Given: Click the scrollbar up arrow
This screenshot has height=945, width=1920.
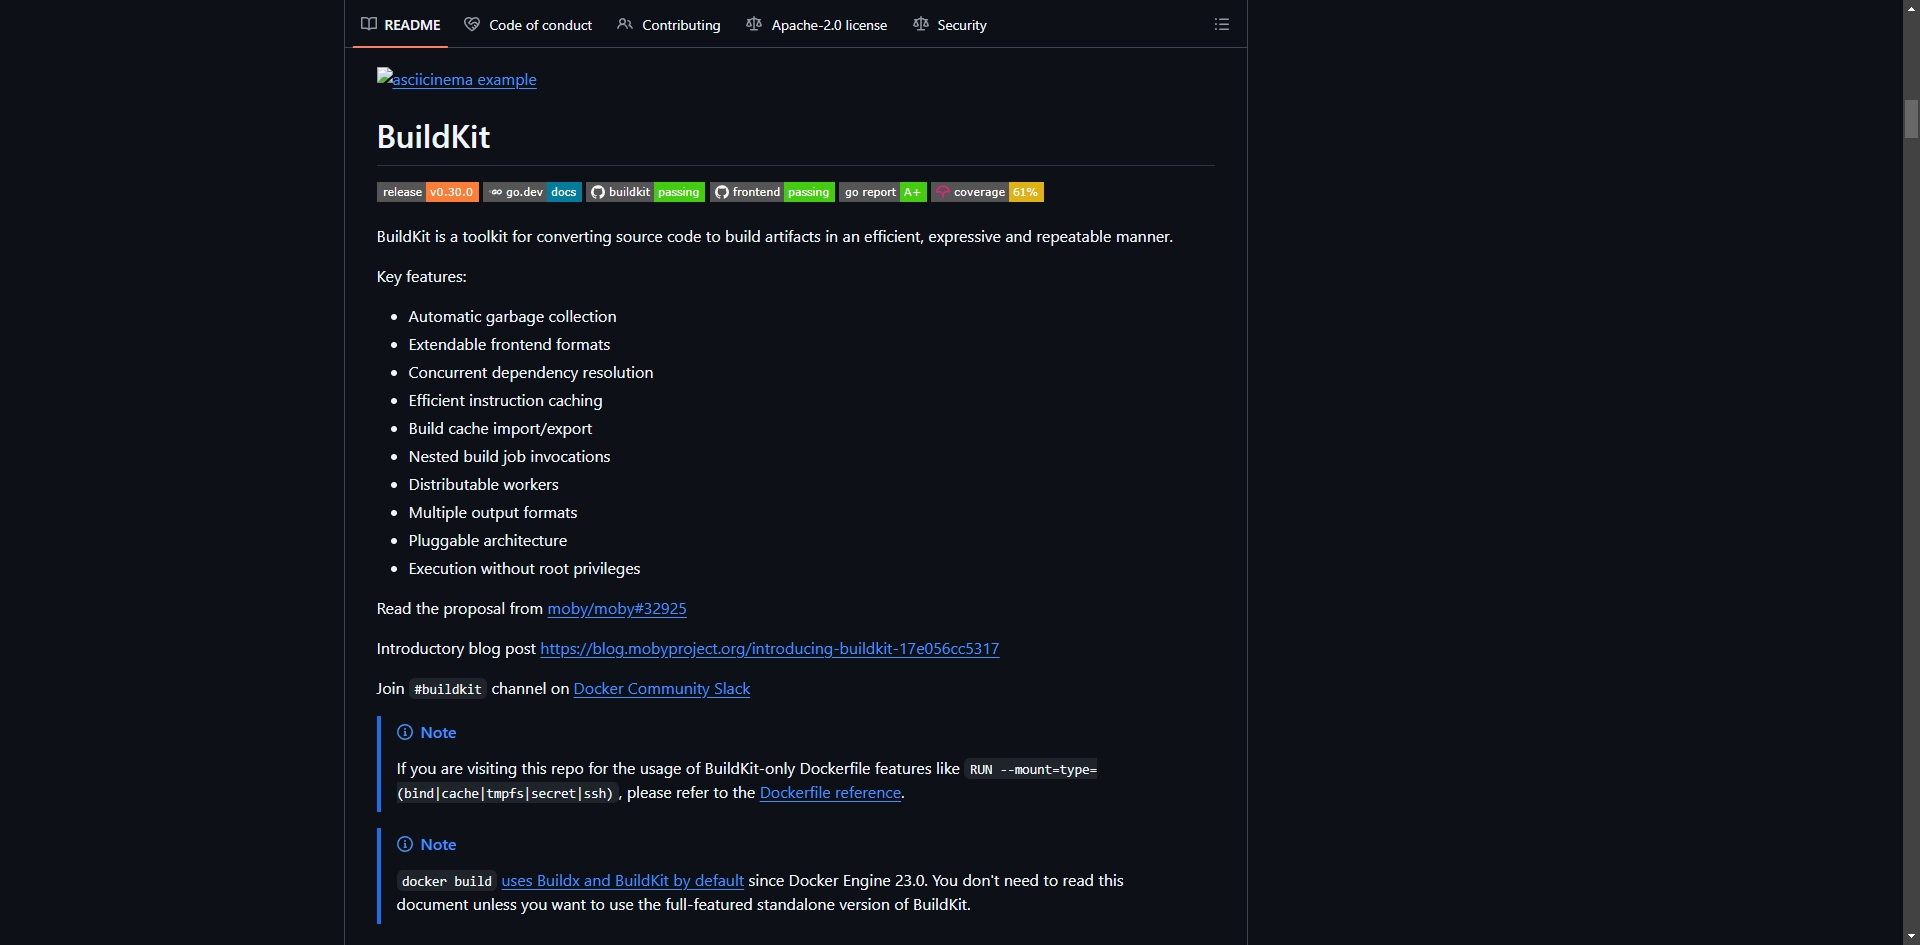Looking at the screenshot, I should 1911,7.
